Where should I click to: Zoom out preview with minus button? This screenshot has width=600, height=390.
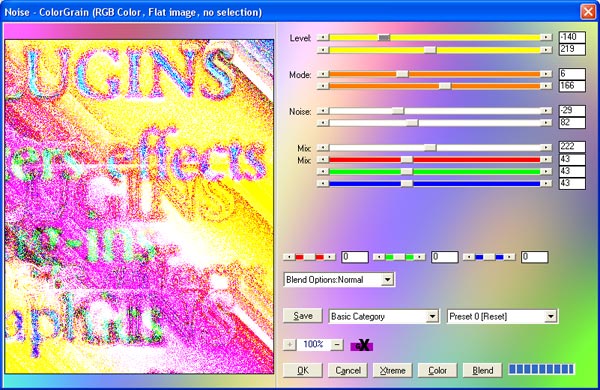point(337,345)
